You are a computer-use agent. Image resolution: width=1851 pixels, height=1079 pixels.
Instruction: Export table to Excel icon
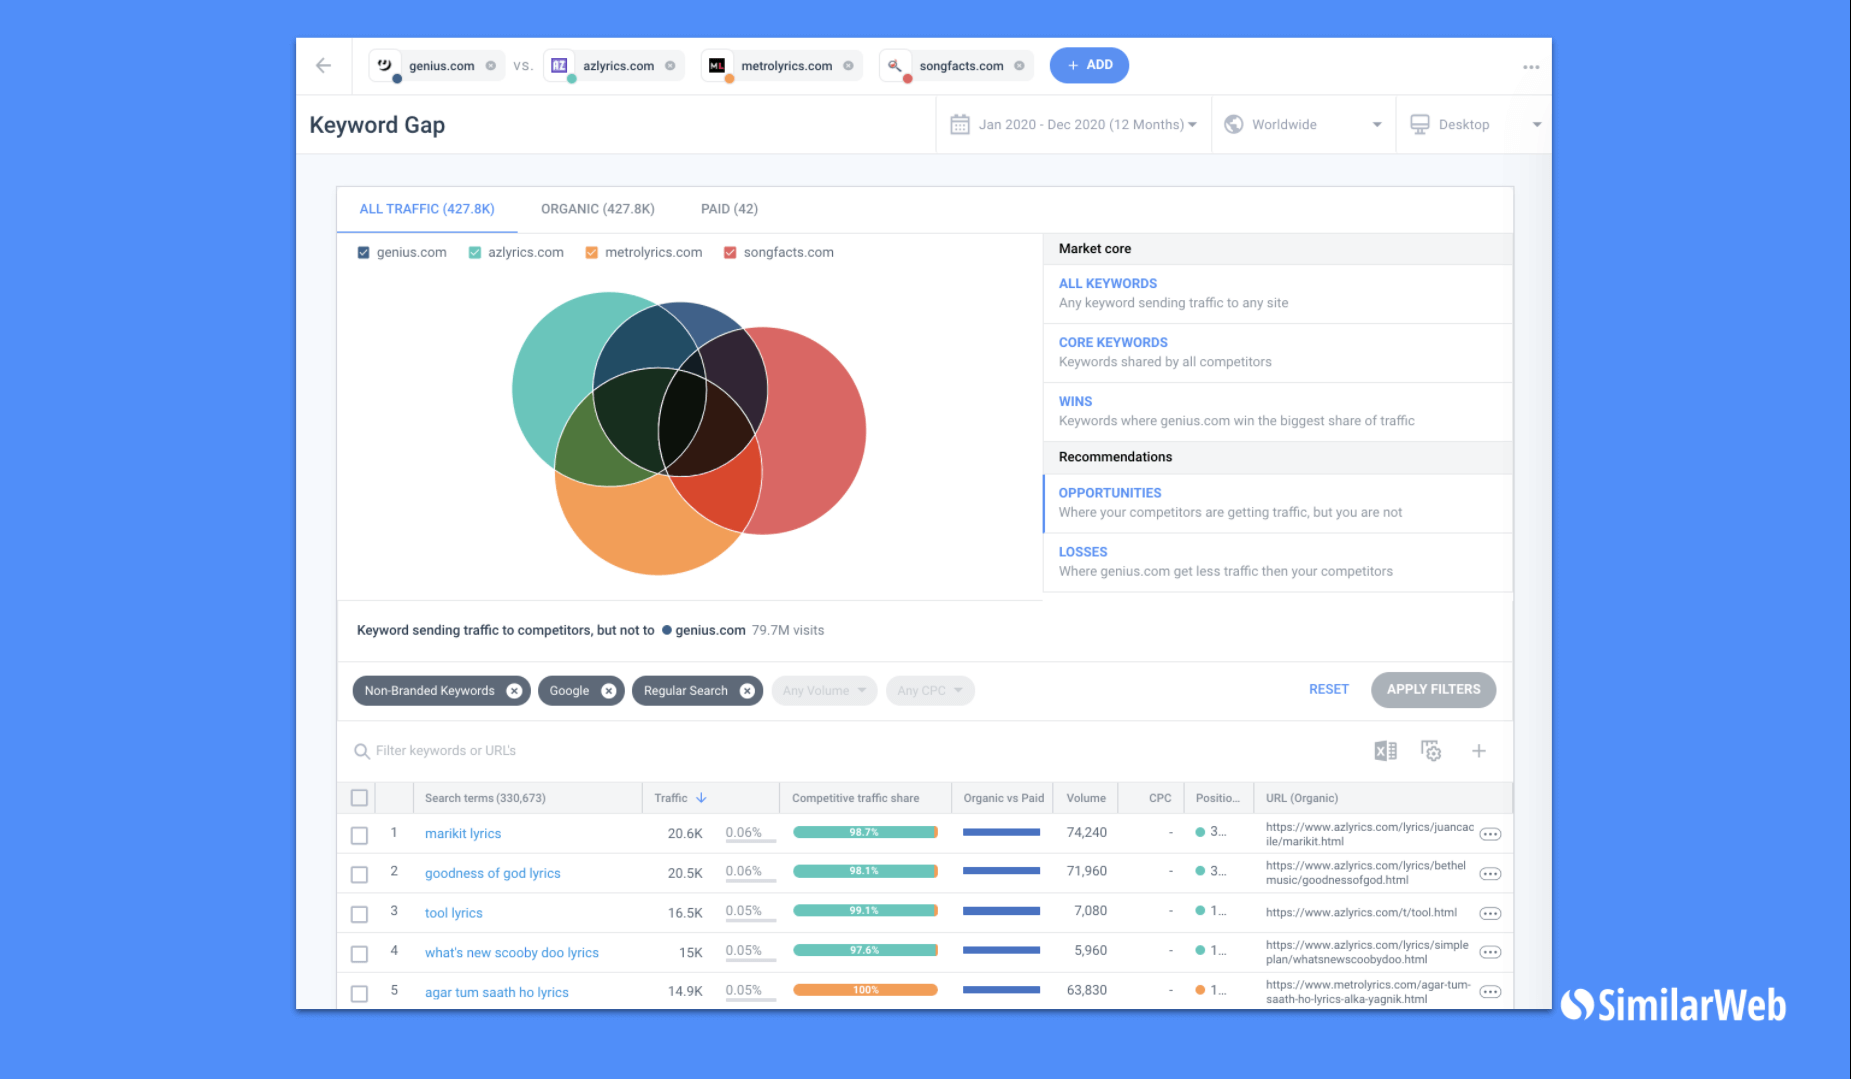(x=1385, y=751)
